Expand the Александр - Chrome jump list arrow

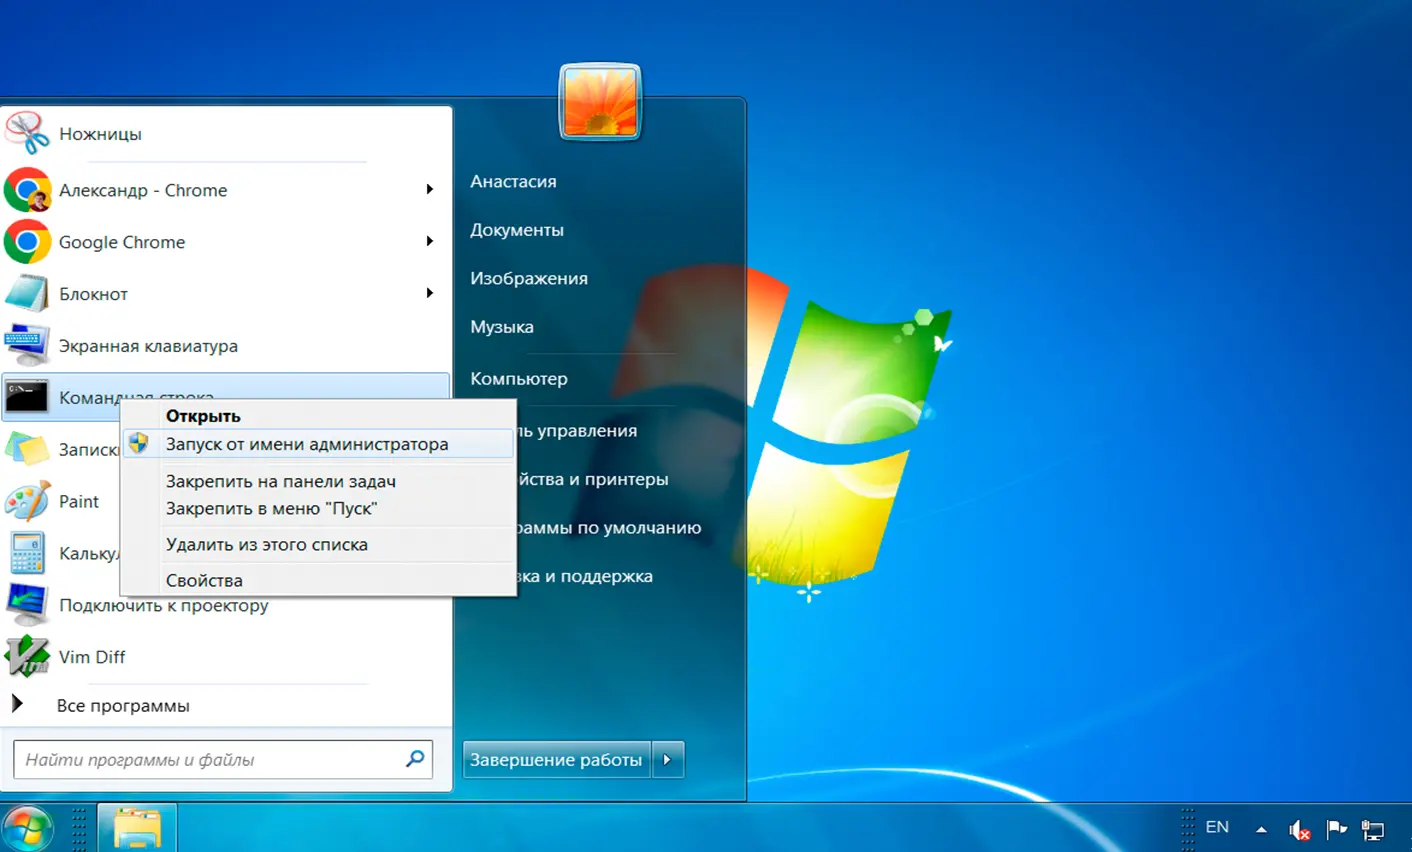point(430,189)
